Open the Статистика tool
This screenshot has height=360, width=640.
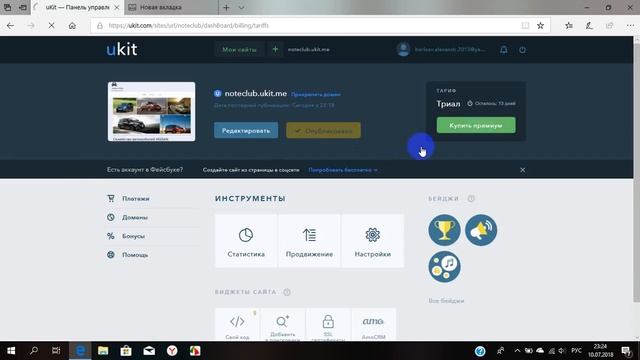(246, 241)
